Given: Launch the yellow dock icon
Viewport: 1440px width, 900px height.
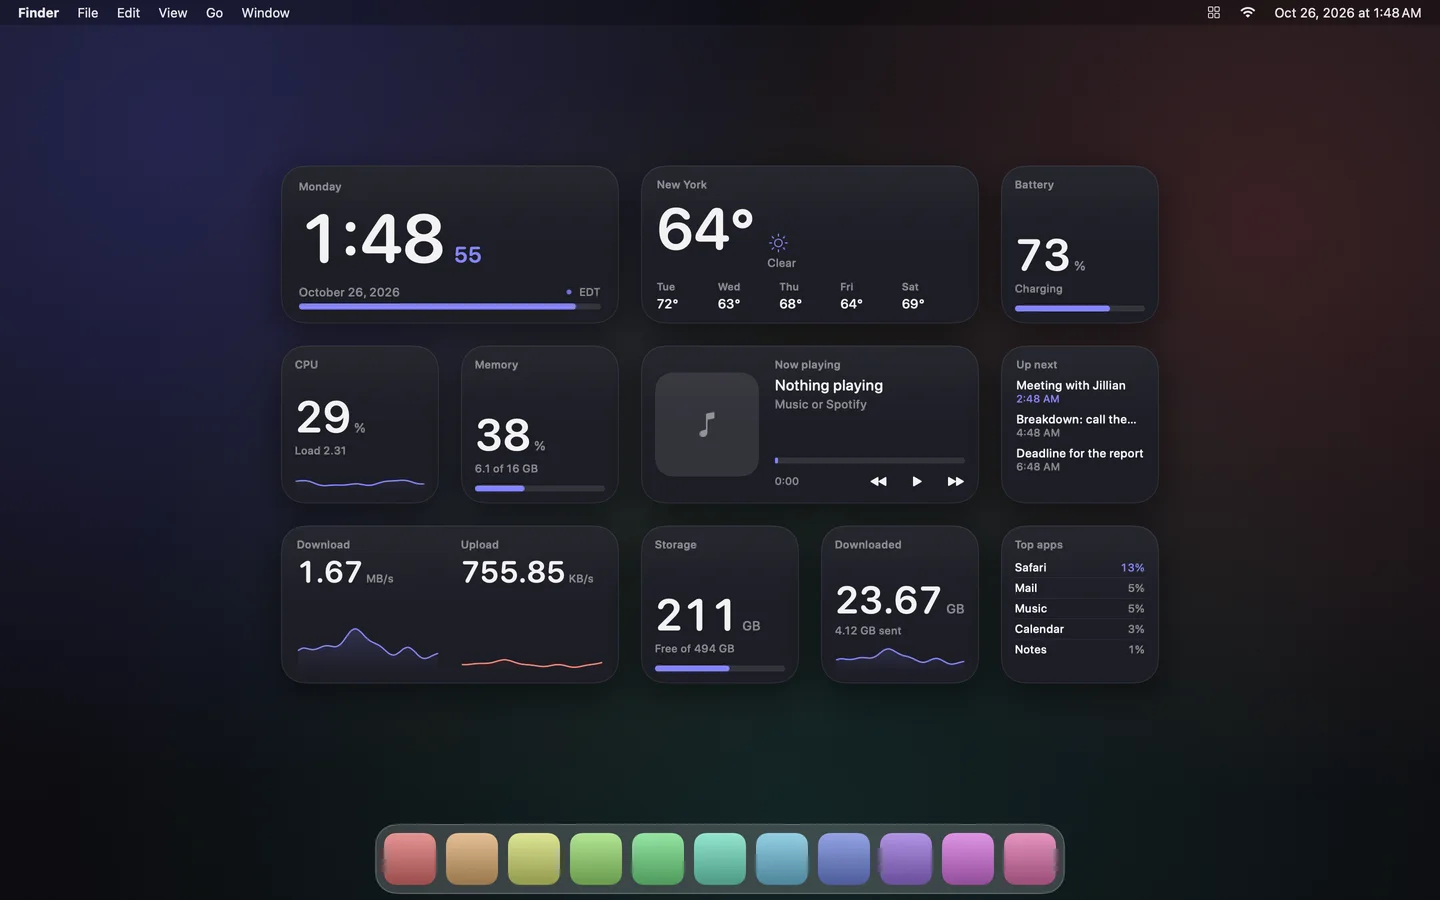Looking at the screenshot, I should [534, 859].
